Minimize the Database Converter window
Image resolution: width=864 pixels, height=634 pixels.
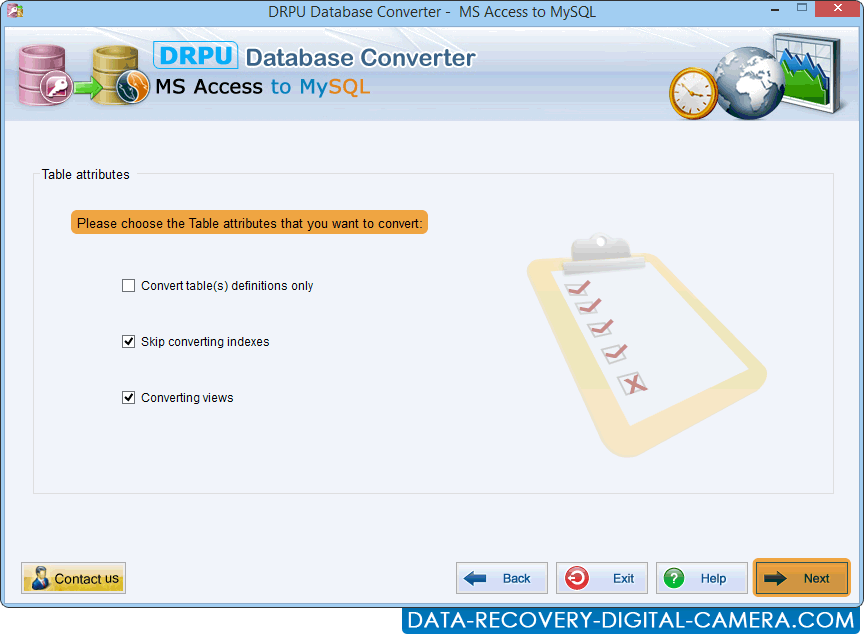775,9
